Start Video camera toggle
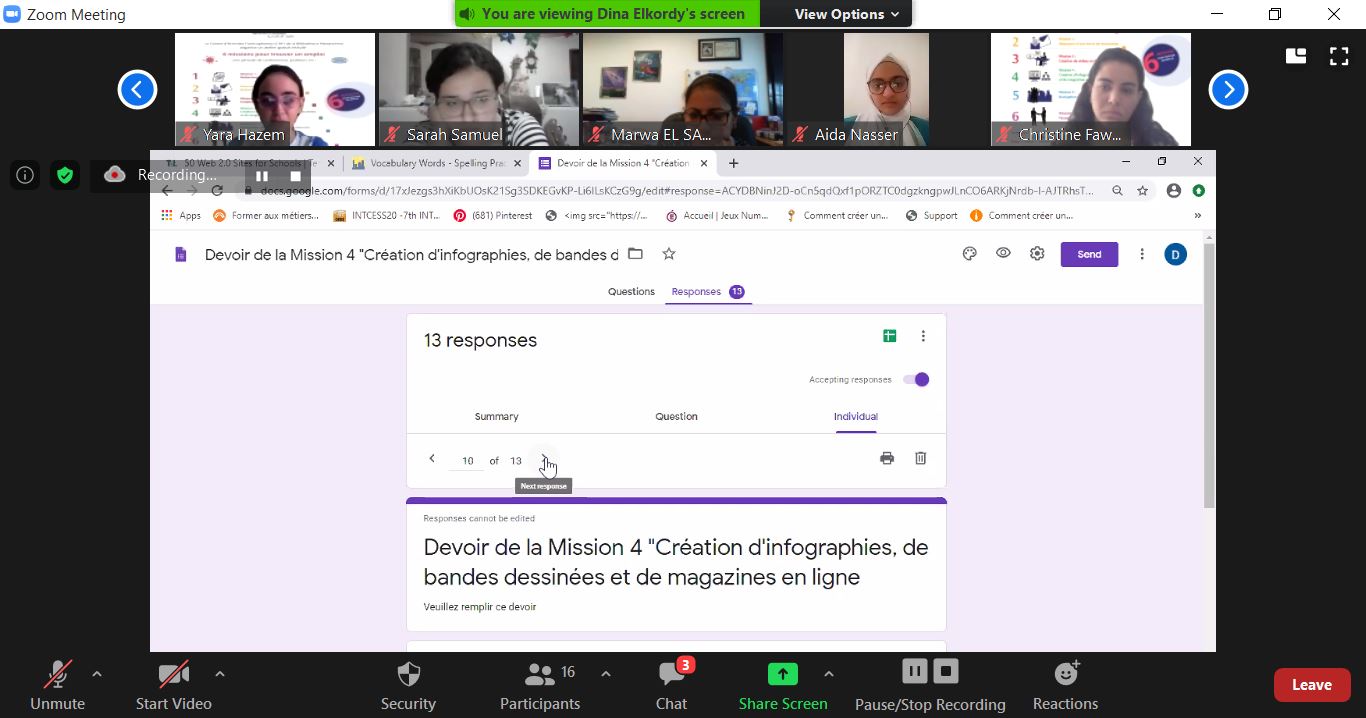The width and height of the screenshot is (1366, 718). [x=173, y=675]
